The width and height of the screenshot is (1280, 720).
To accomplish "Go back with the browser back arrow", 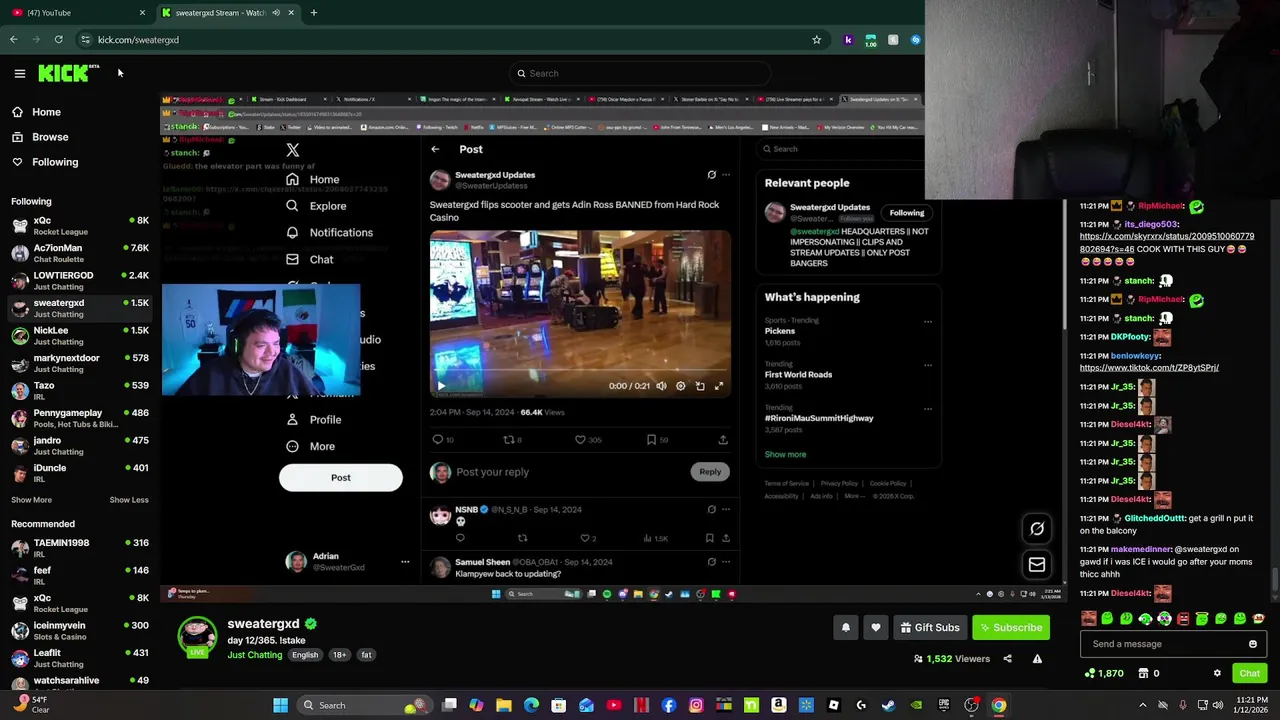I will click(x=13, y=40).
